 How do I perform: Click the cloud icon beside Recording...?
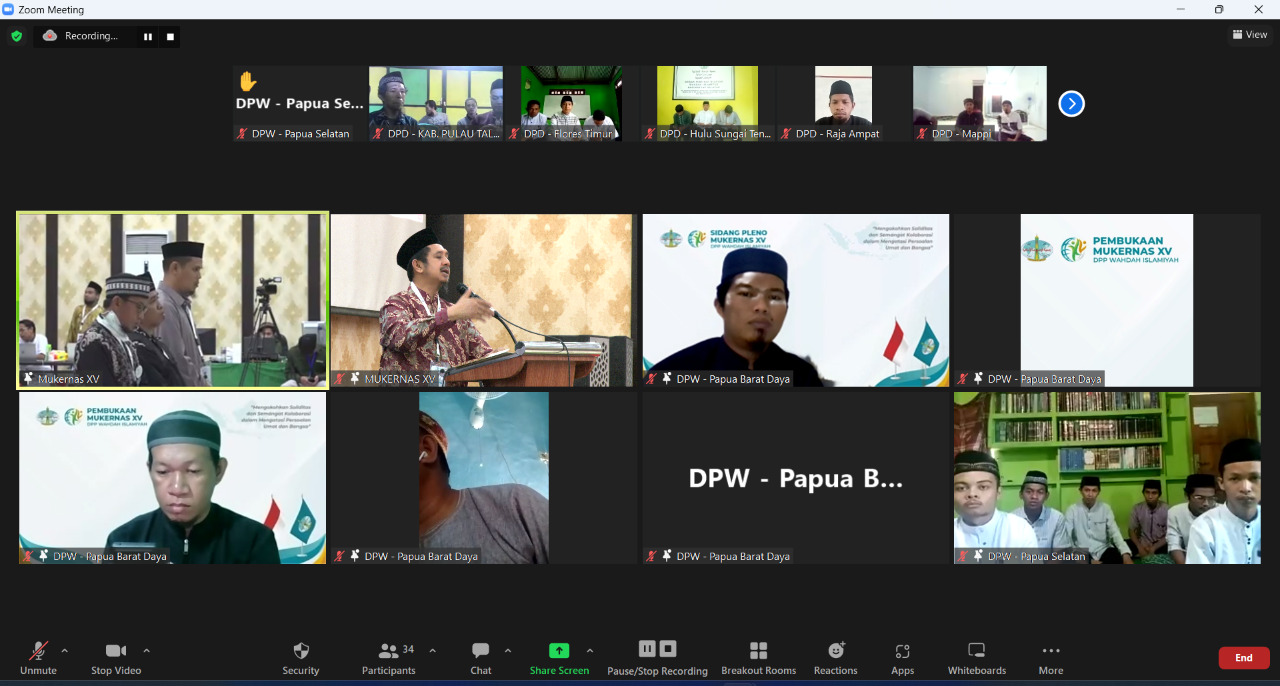click(x=50, y=36)
